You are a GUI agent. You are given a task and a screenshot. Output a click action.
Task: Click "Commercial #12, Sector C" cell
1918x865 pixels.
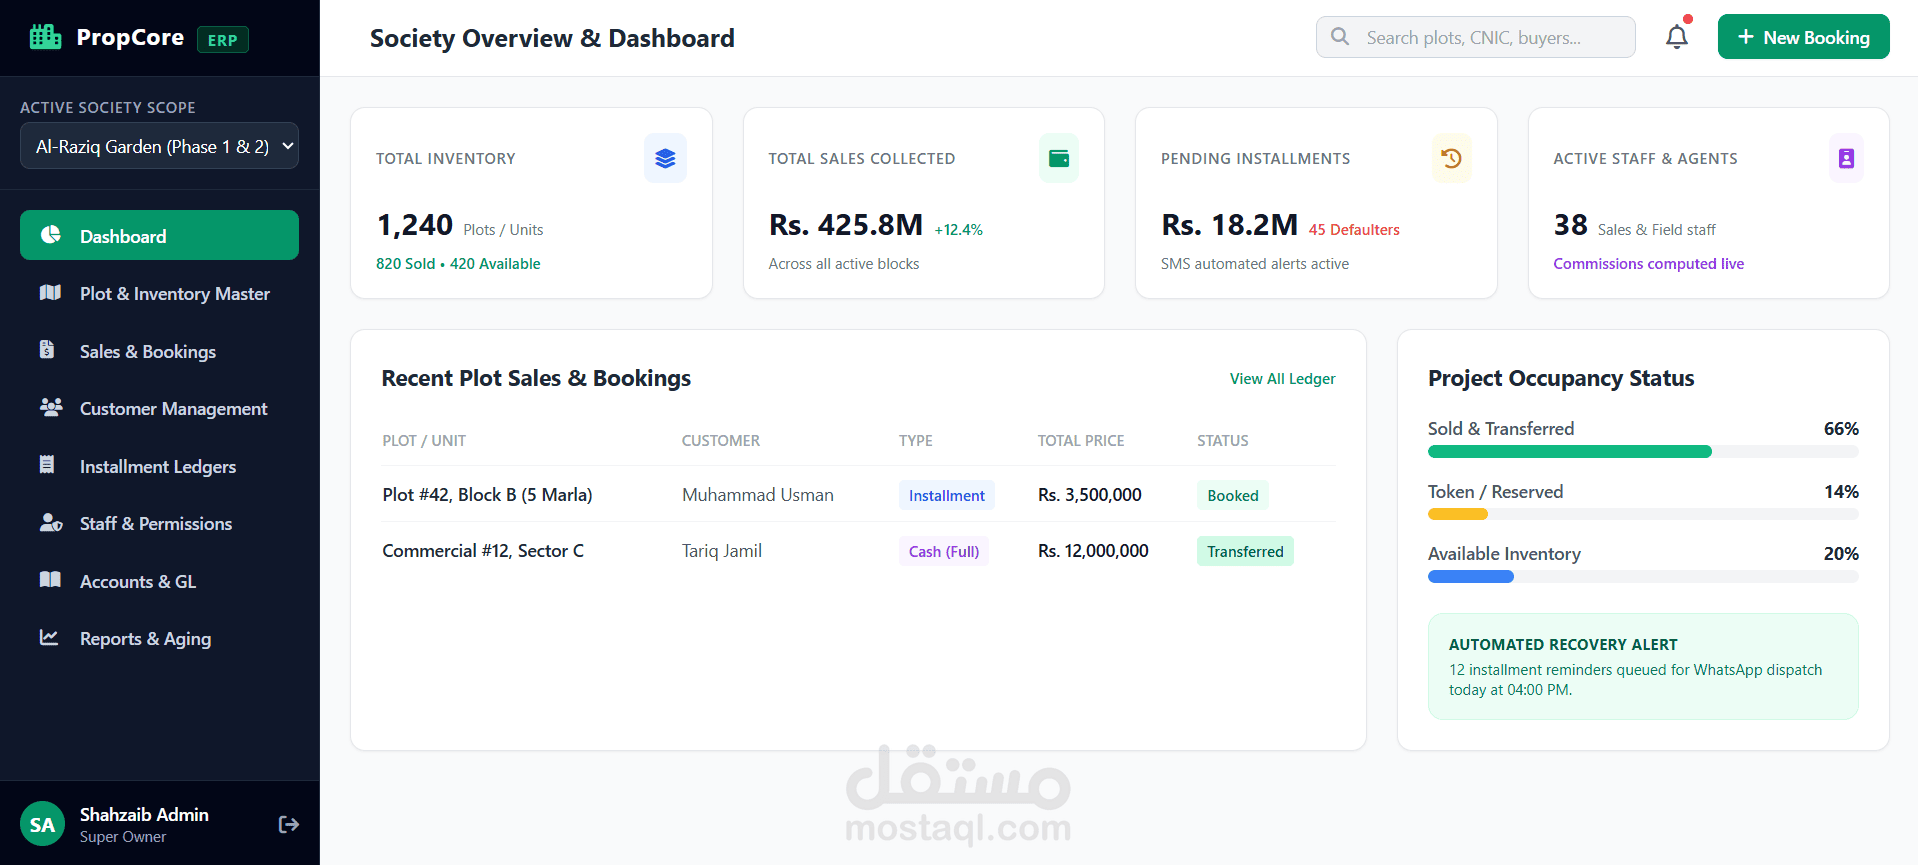[x=483, y=550]
